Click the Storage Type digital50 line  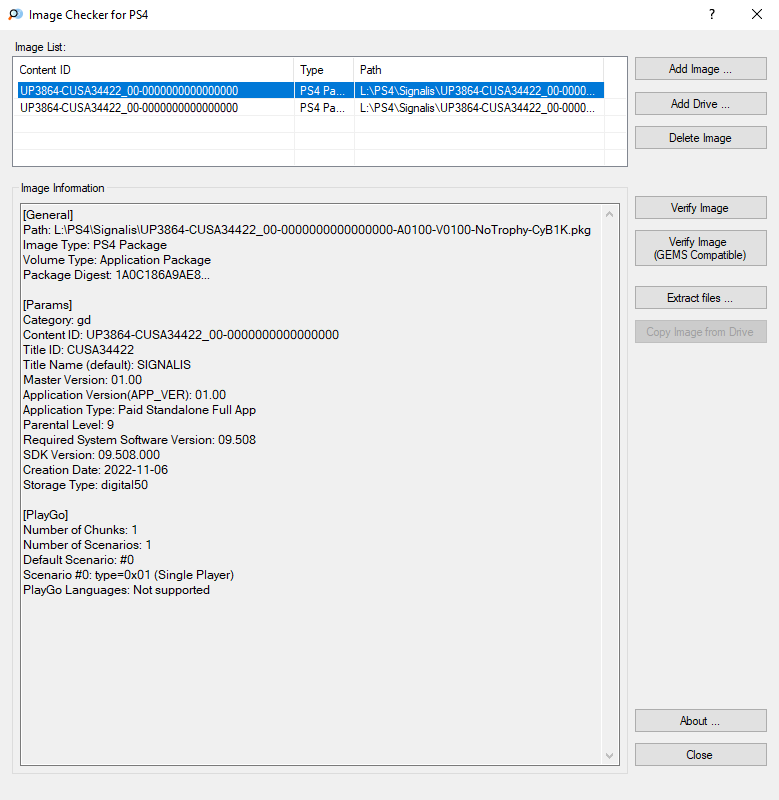(x=85, y=485)
